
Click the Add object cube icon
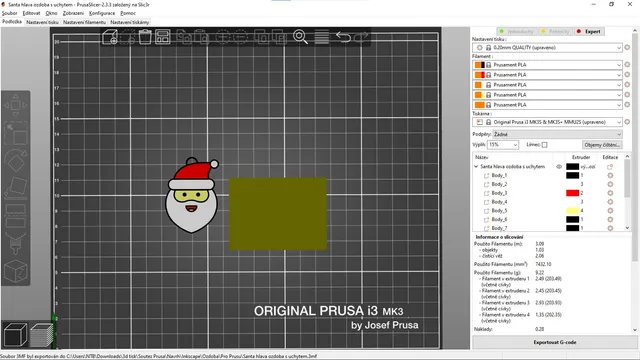click(110, 37)
